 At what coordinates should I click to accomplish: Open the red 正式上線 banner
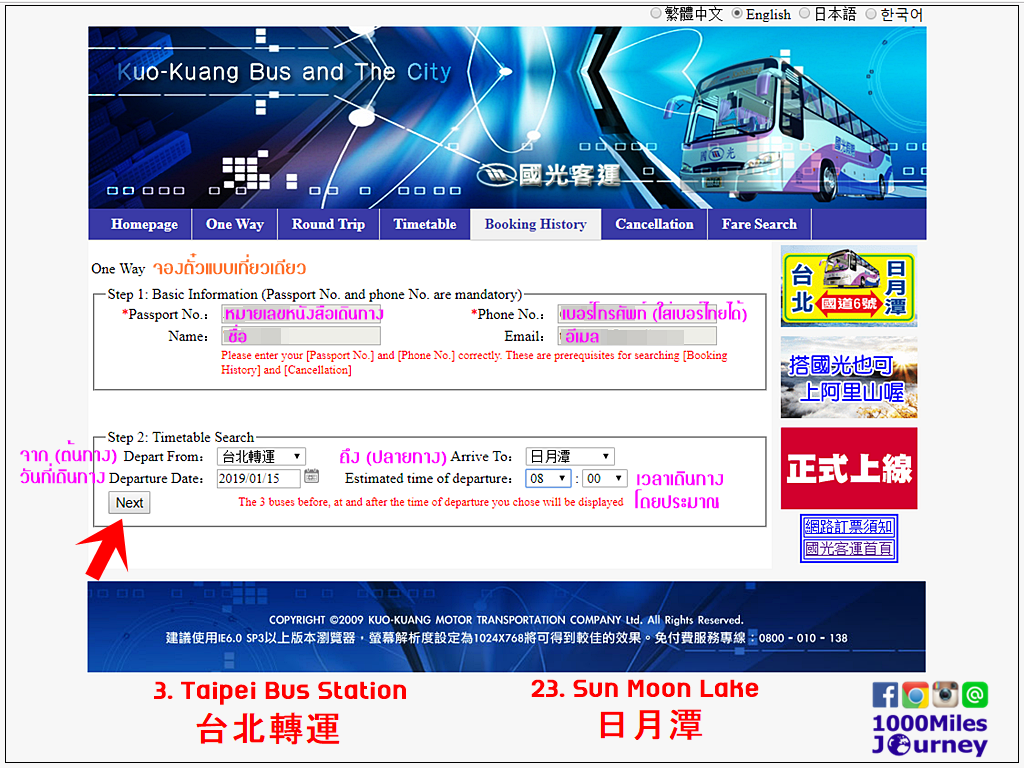click(x=849, y=468)
